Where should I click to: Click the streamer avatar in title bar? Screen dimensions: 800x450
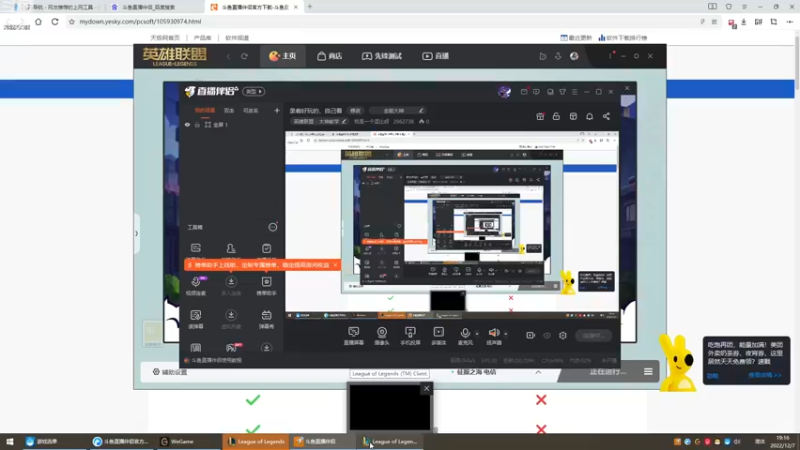click(504, 92)
